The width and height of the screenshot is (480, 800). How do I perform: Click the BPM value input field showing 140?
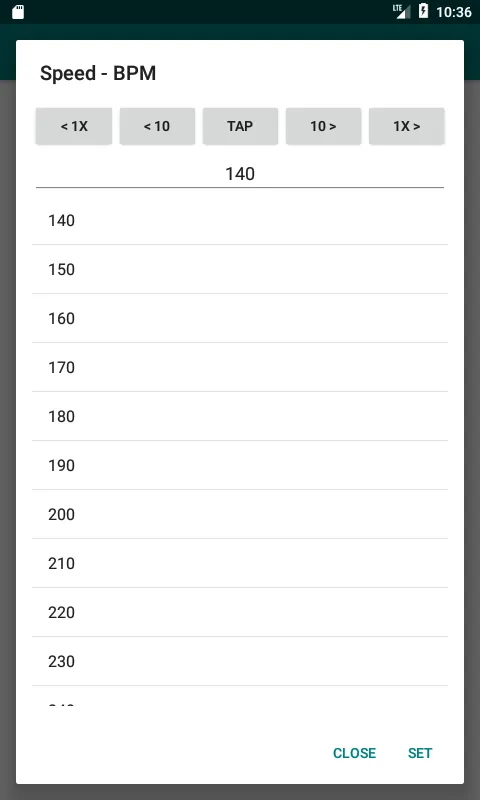(x=240, y=174)
